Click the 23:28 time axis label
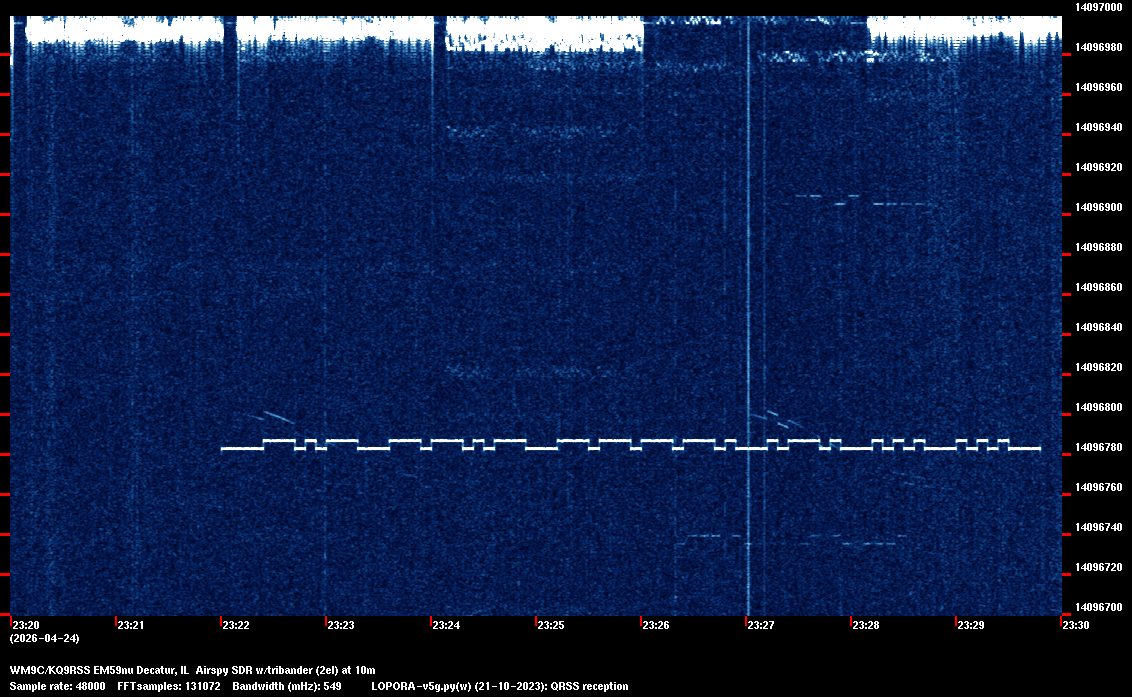Image resolution: width=1132 pixels, height=697 pixels. tap(866, 625)
